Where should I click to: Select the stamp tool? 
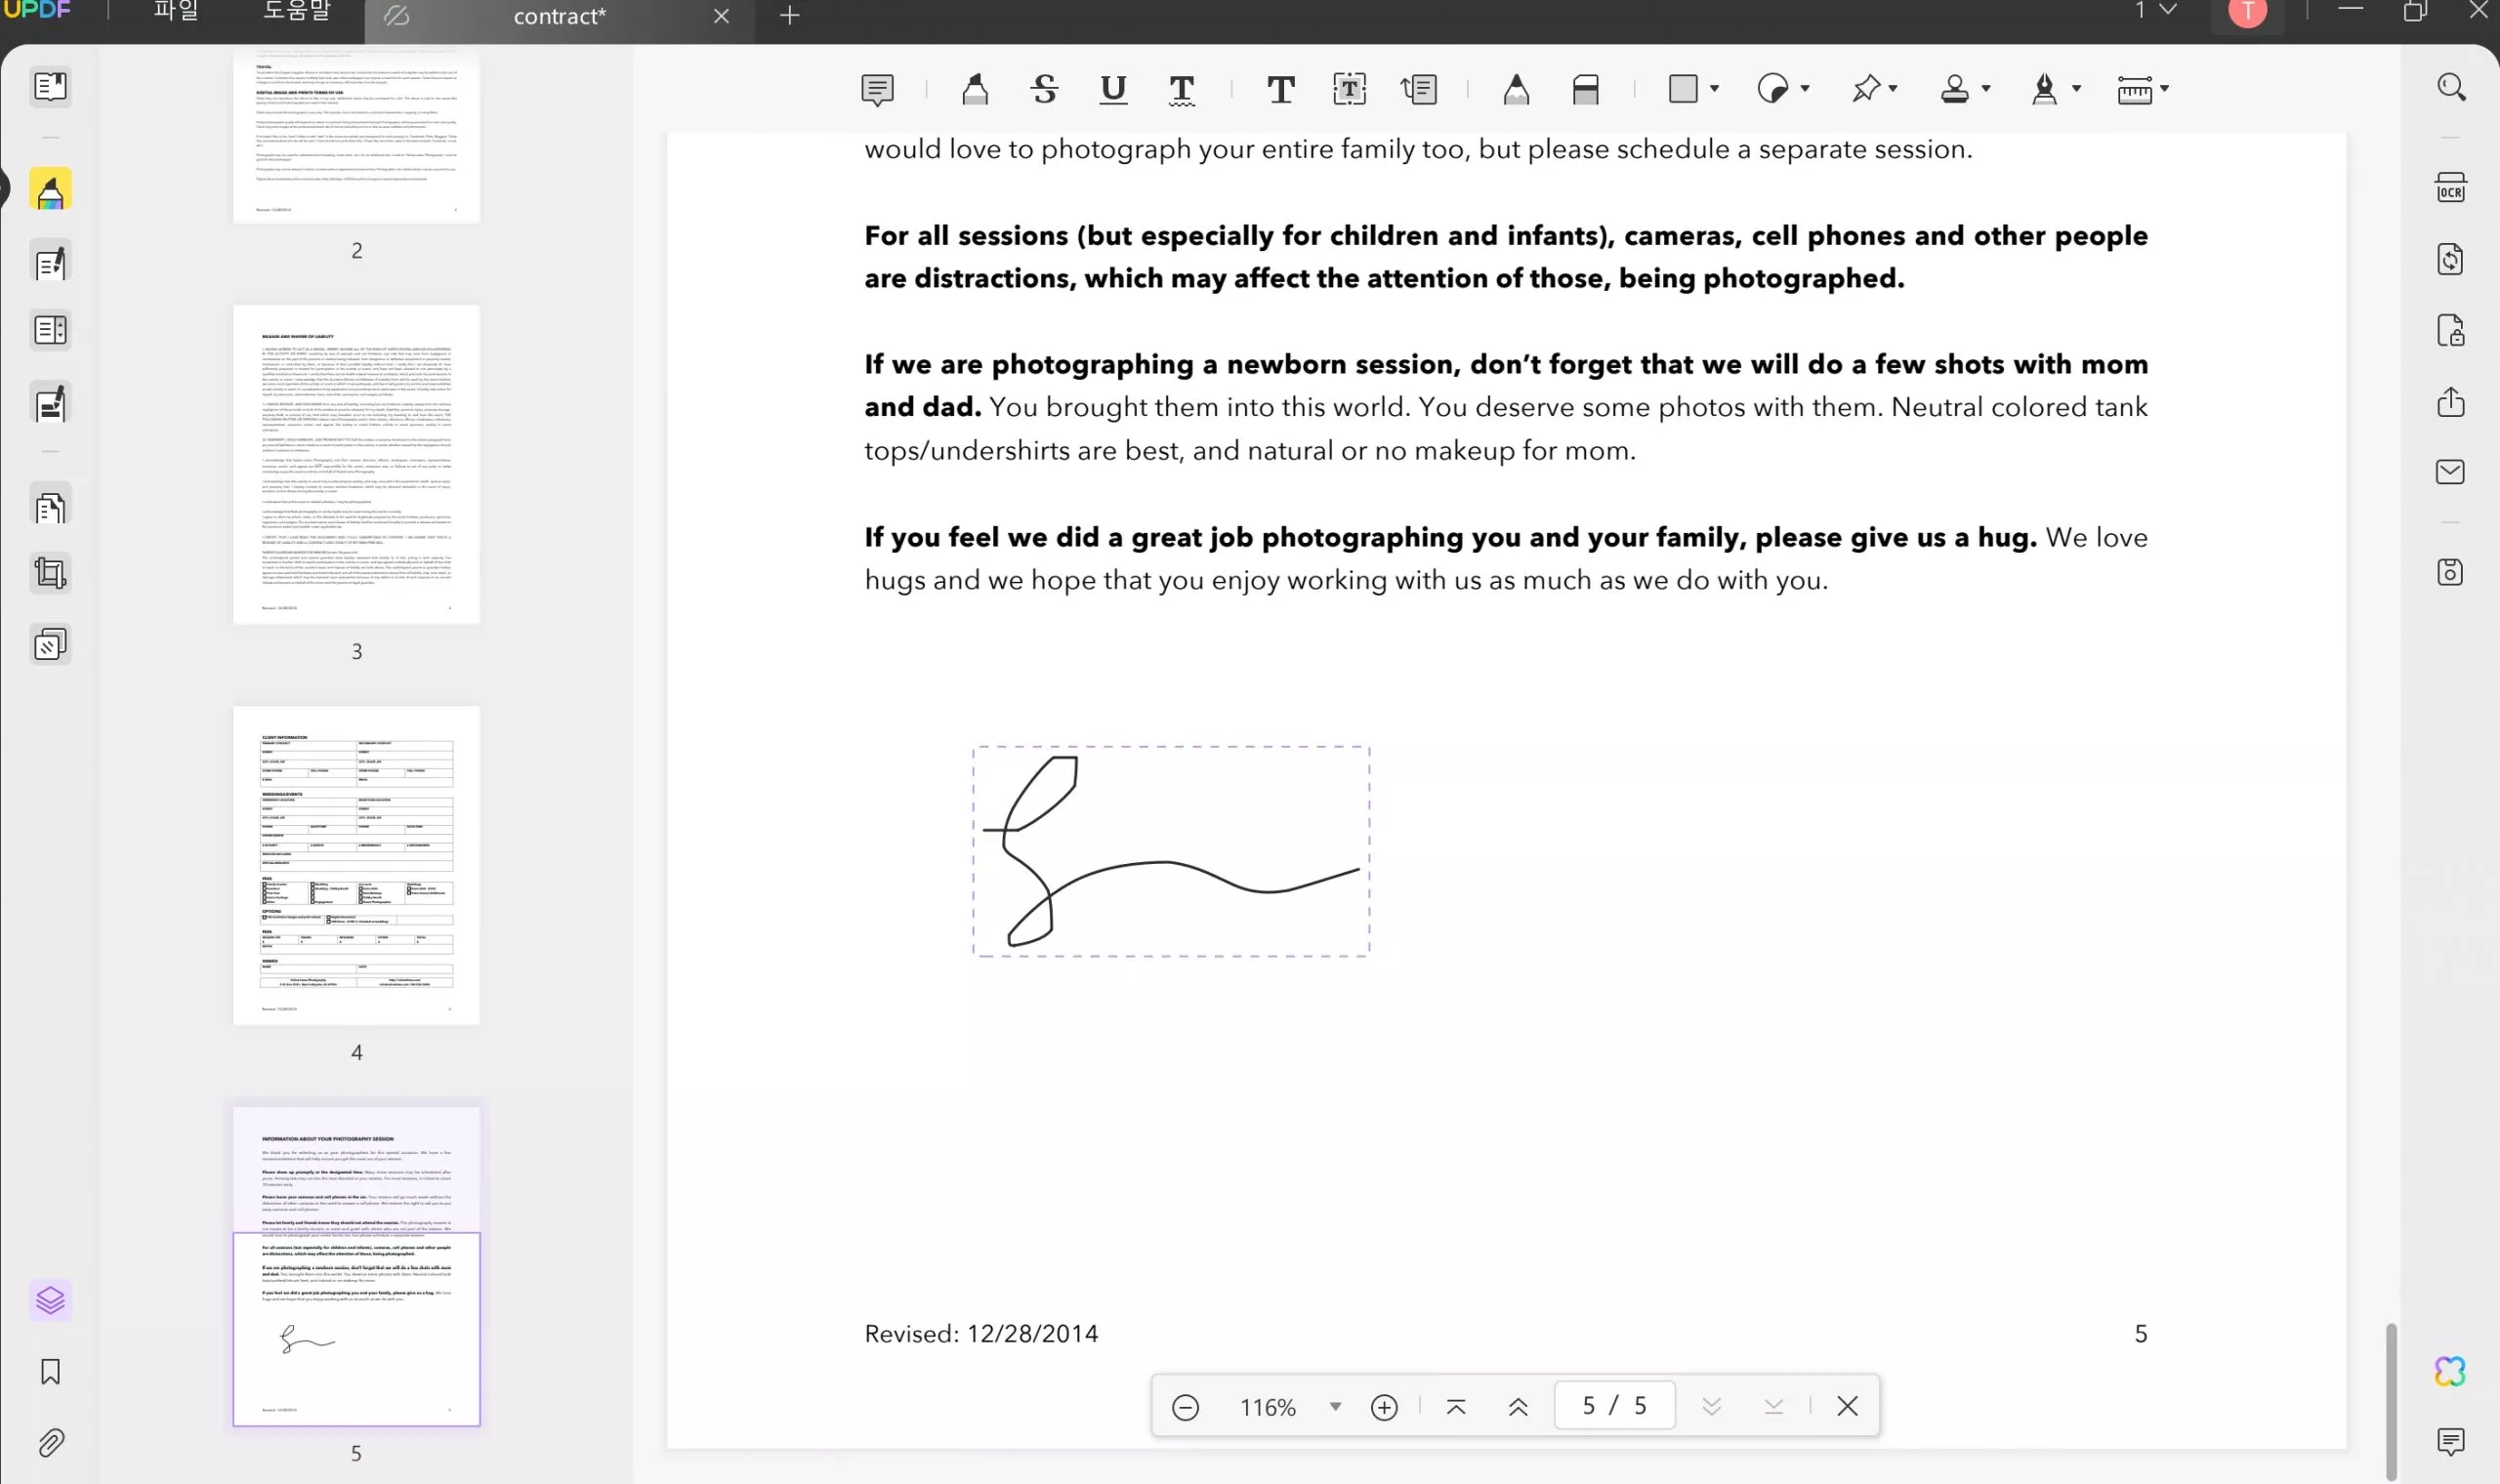[x=1955, y=90]
